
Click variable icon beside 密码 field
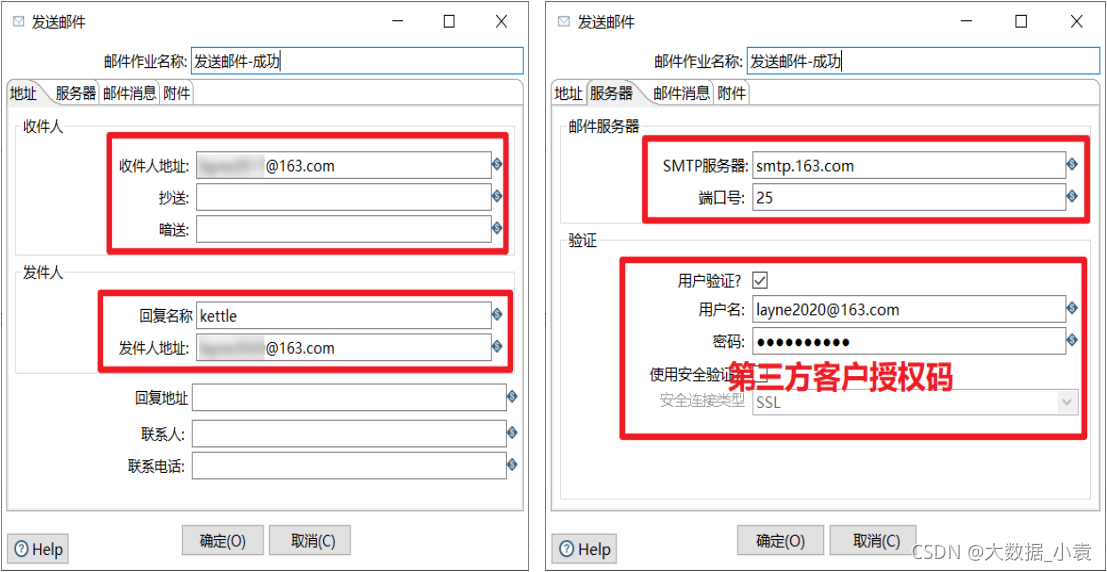(x=1072, y=341)
